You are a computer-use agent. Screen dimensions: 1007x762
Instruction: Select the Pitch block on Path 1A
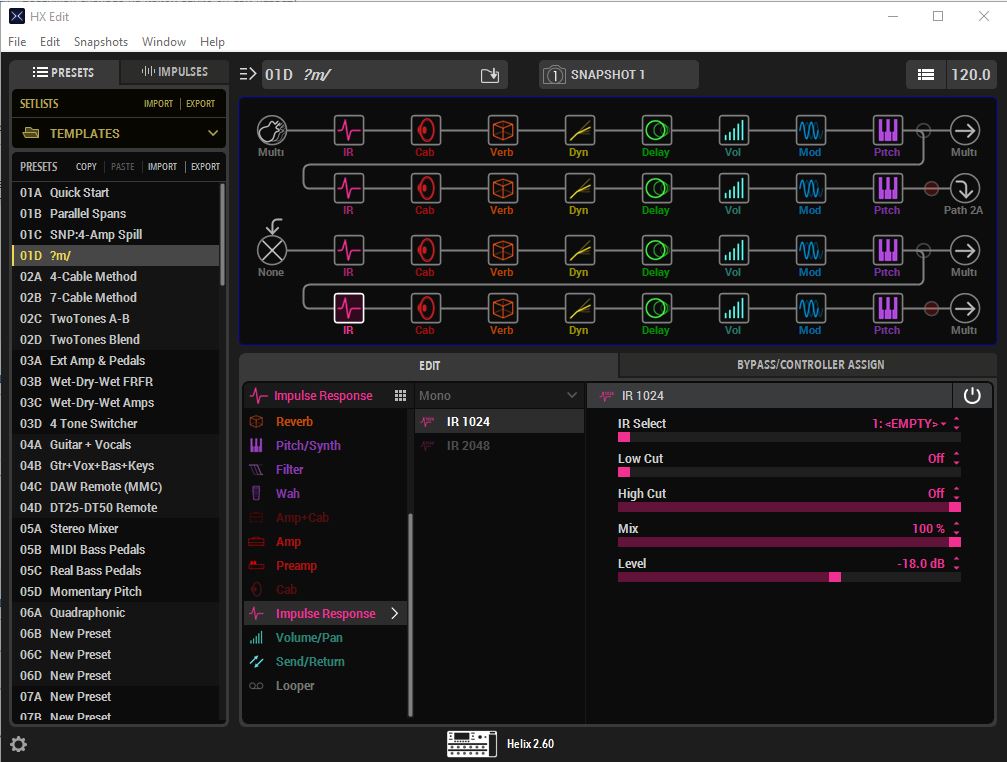(888, 130)
